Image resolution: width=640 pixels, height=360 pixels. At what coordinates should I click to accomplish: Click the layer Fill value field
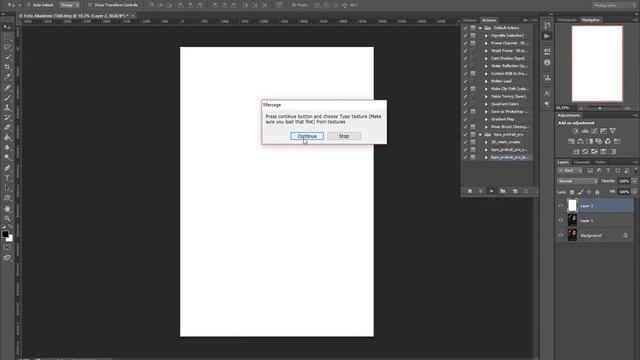pyautogui.click(x=624, y=191)
